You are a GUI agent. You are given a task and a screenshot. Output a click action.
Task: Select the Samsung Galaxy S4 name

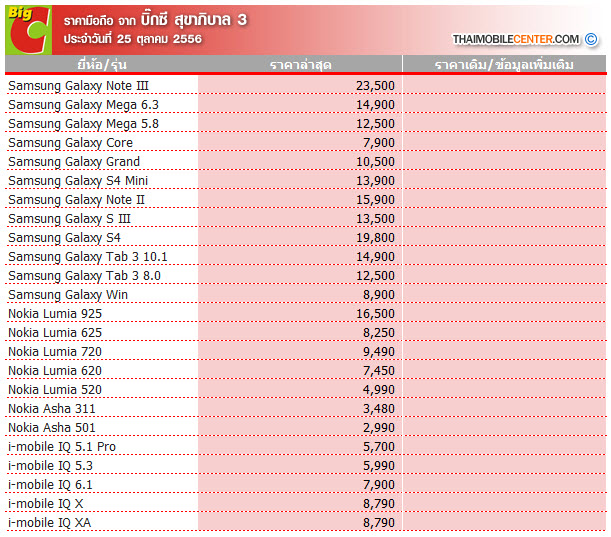(64, 238)
